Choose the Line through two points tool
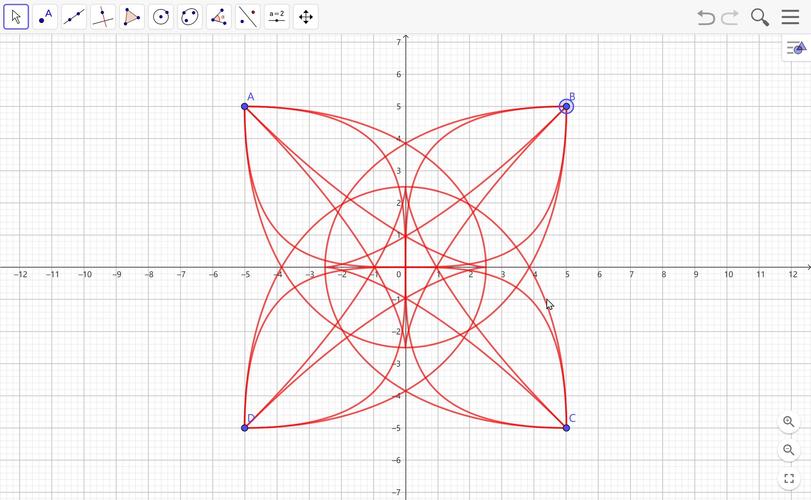Image resolution: width=811 pixels, height=500 pixels. click(74, 17)
